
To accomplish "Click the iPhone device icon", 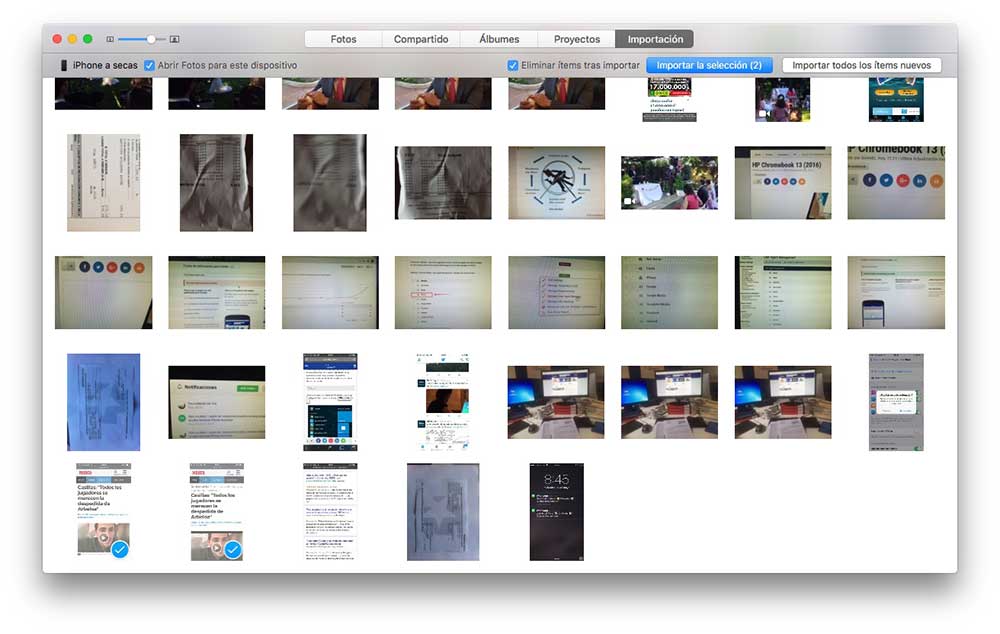I will coord(64,65).
